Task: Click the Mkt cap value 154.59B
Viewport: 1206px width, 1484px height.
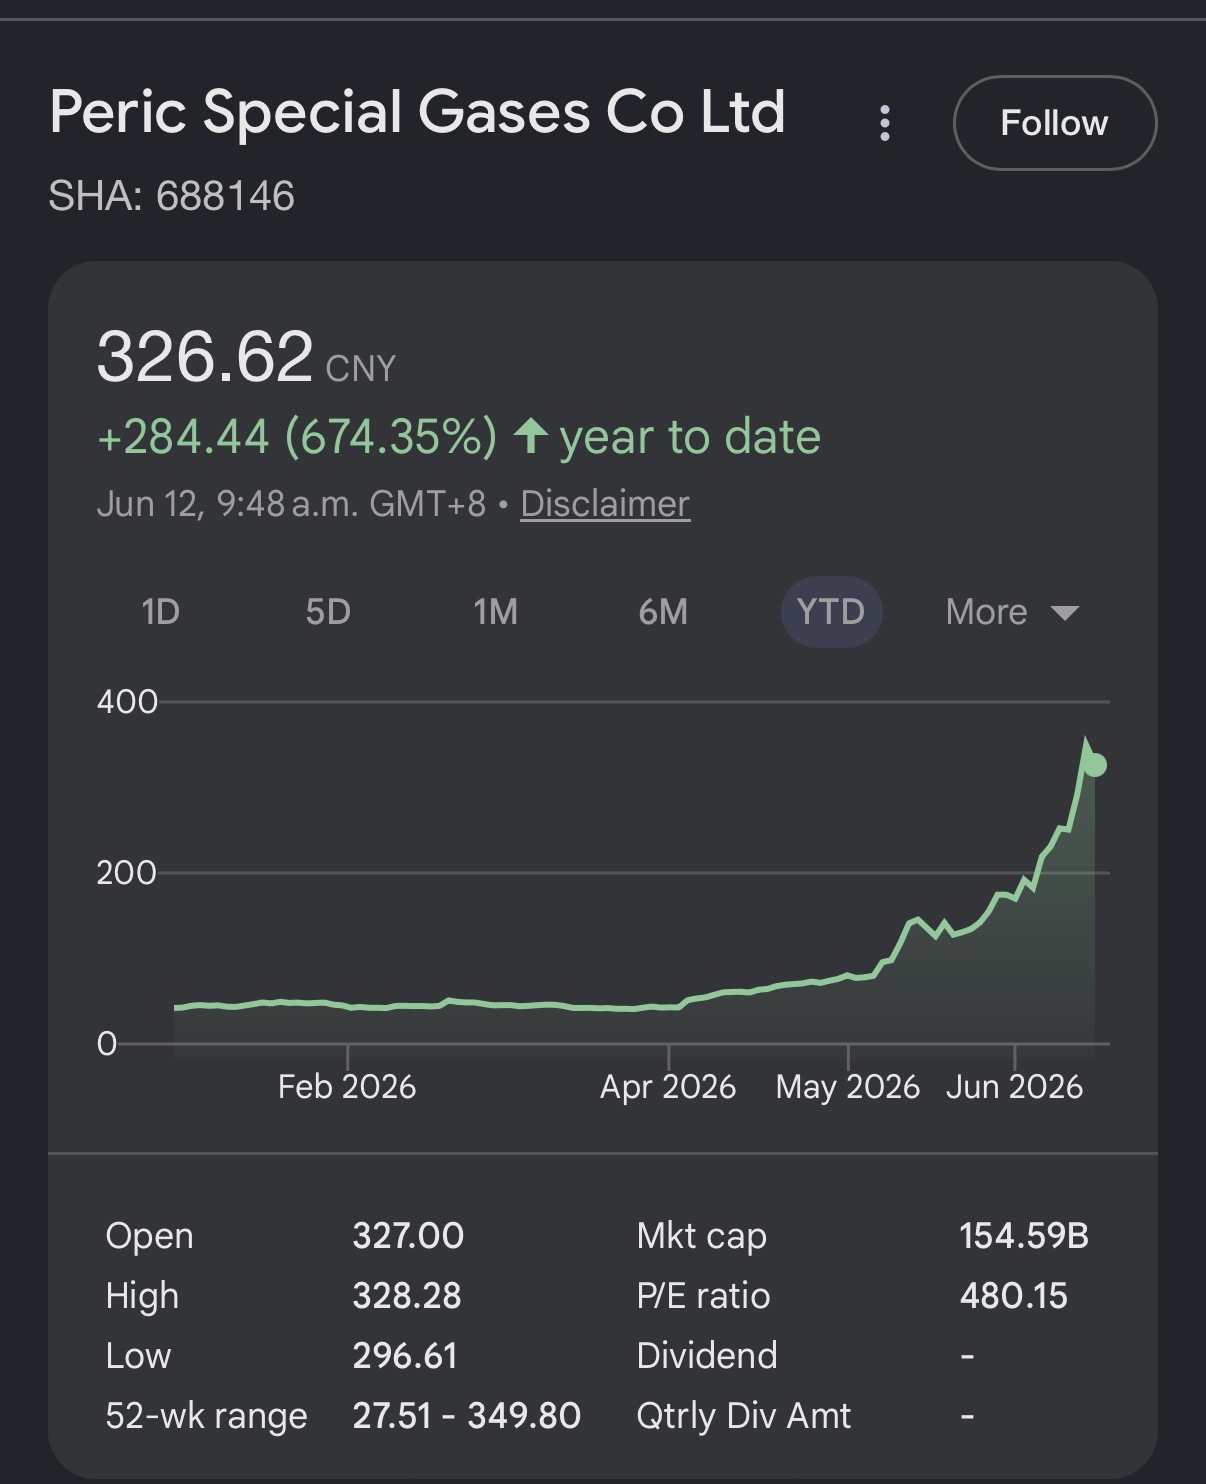Action: [x=1024, y=1236]
